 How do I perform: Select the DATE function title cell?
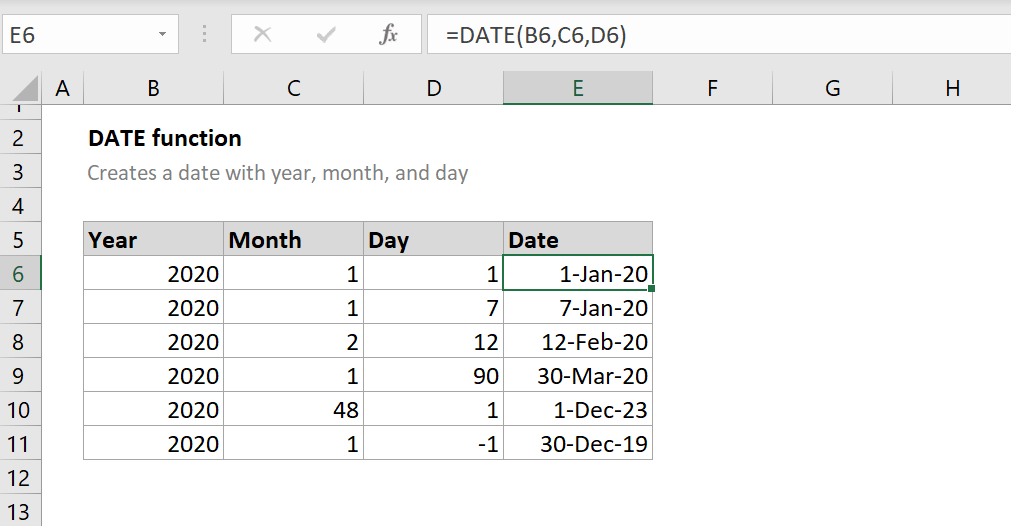[x=164, y=138]
